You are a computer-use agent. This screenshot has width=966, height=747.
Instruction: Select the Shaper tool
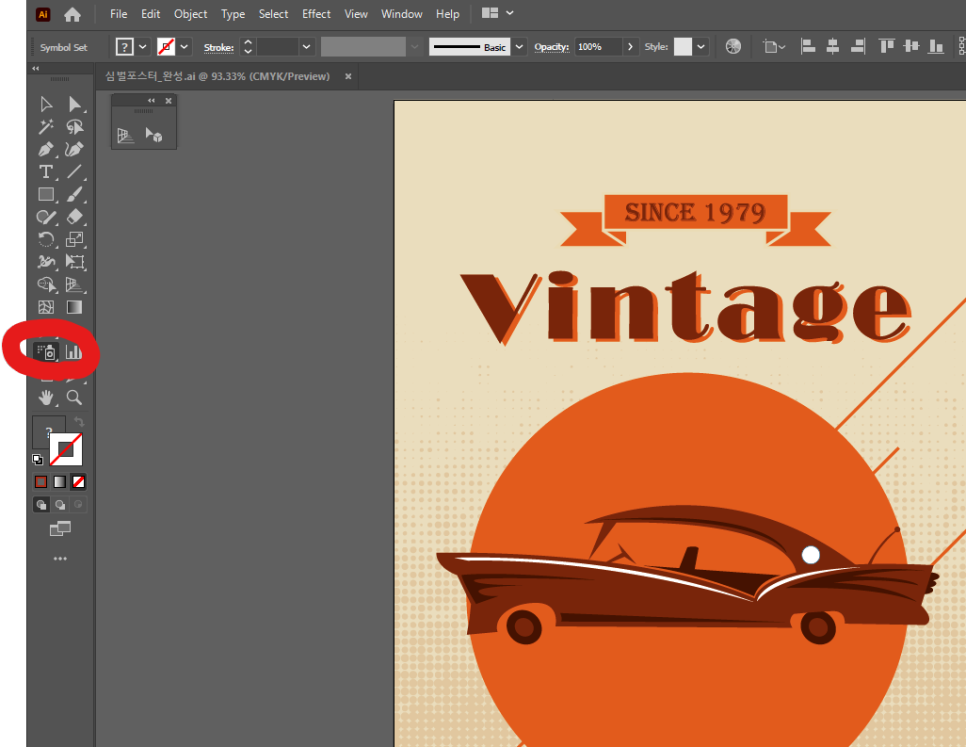click(46, 217)
